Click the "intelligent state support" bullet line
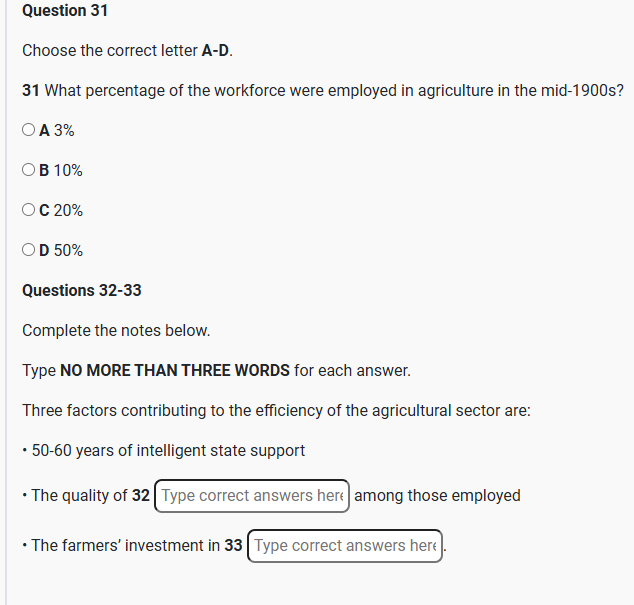Screen dimensions: 634x605 click(168, 450)
